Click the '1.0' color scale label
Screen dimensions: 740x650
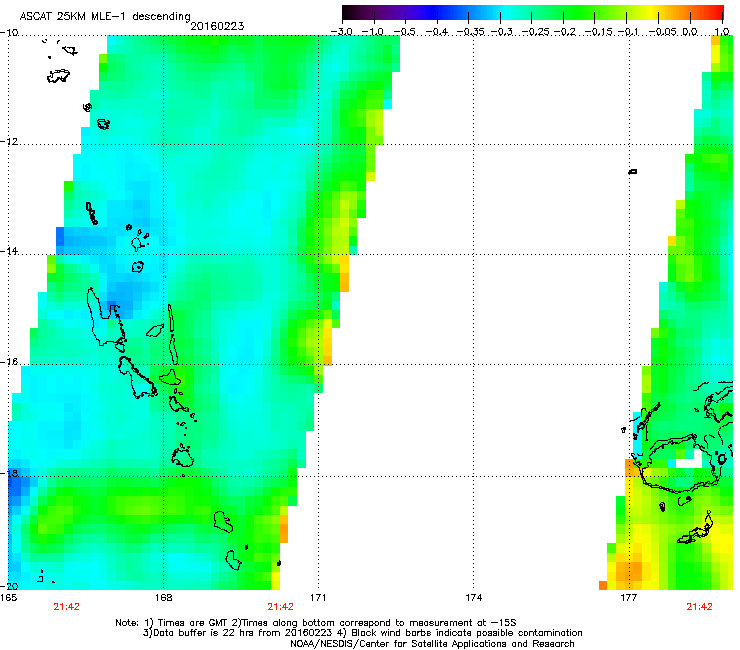[722, 32]
